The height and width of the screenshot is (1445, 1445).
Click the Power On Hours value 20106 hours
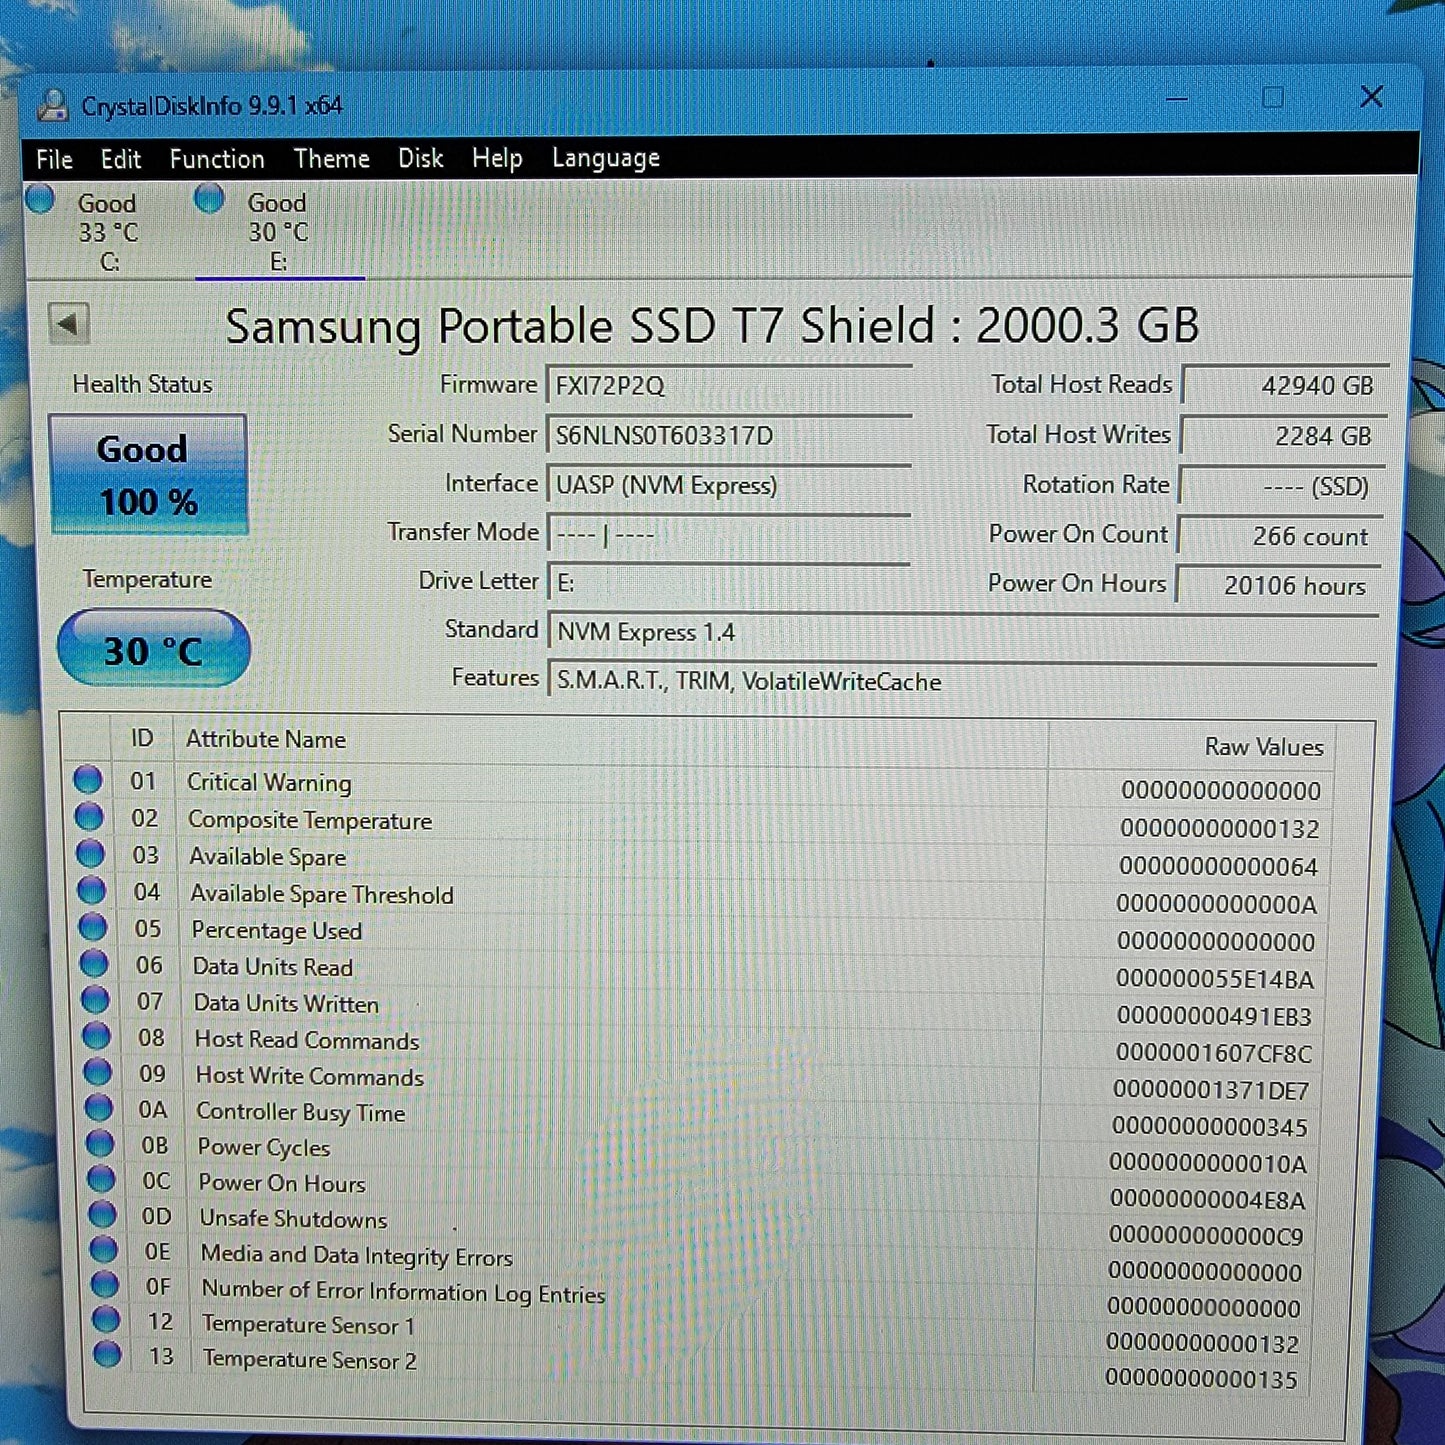(1277, 586)
